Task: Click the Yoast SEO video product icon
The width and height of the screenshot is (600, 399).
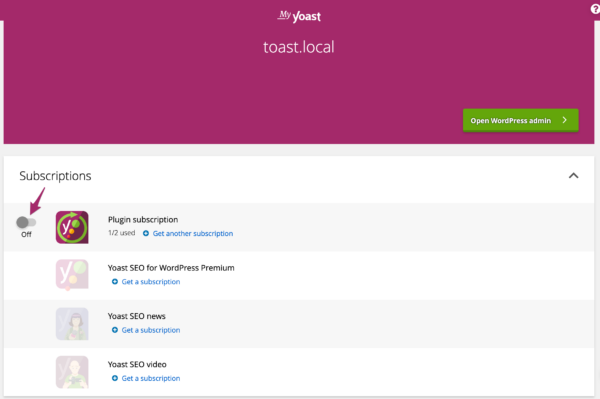Action: coord(72,372)
